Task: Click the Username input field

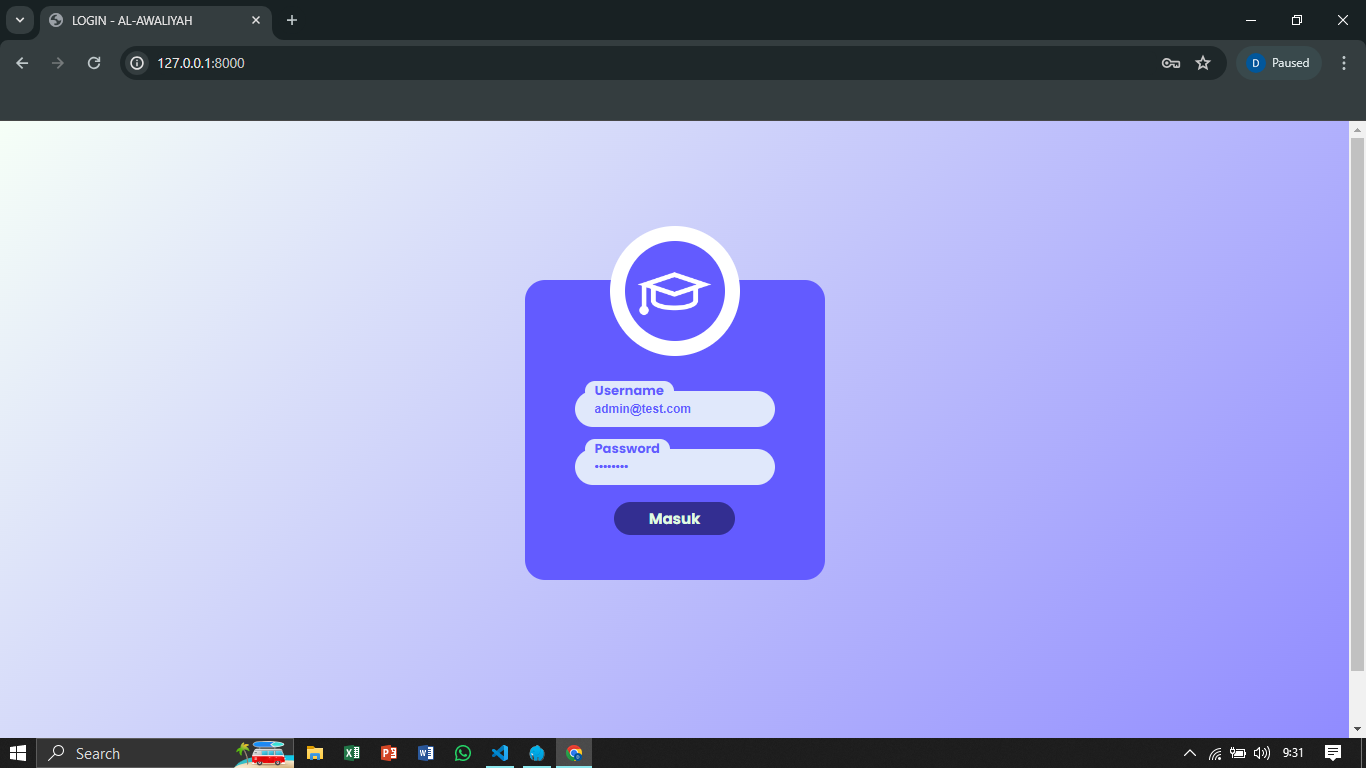Action: click(675, 409)
